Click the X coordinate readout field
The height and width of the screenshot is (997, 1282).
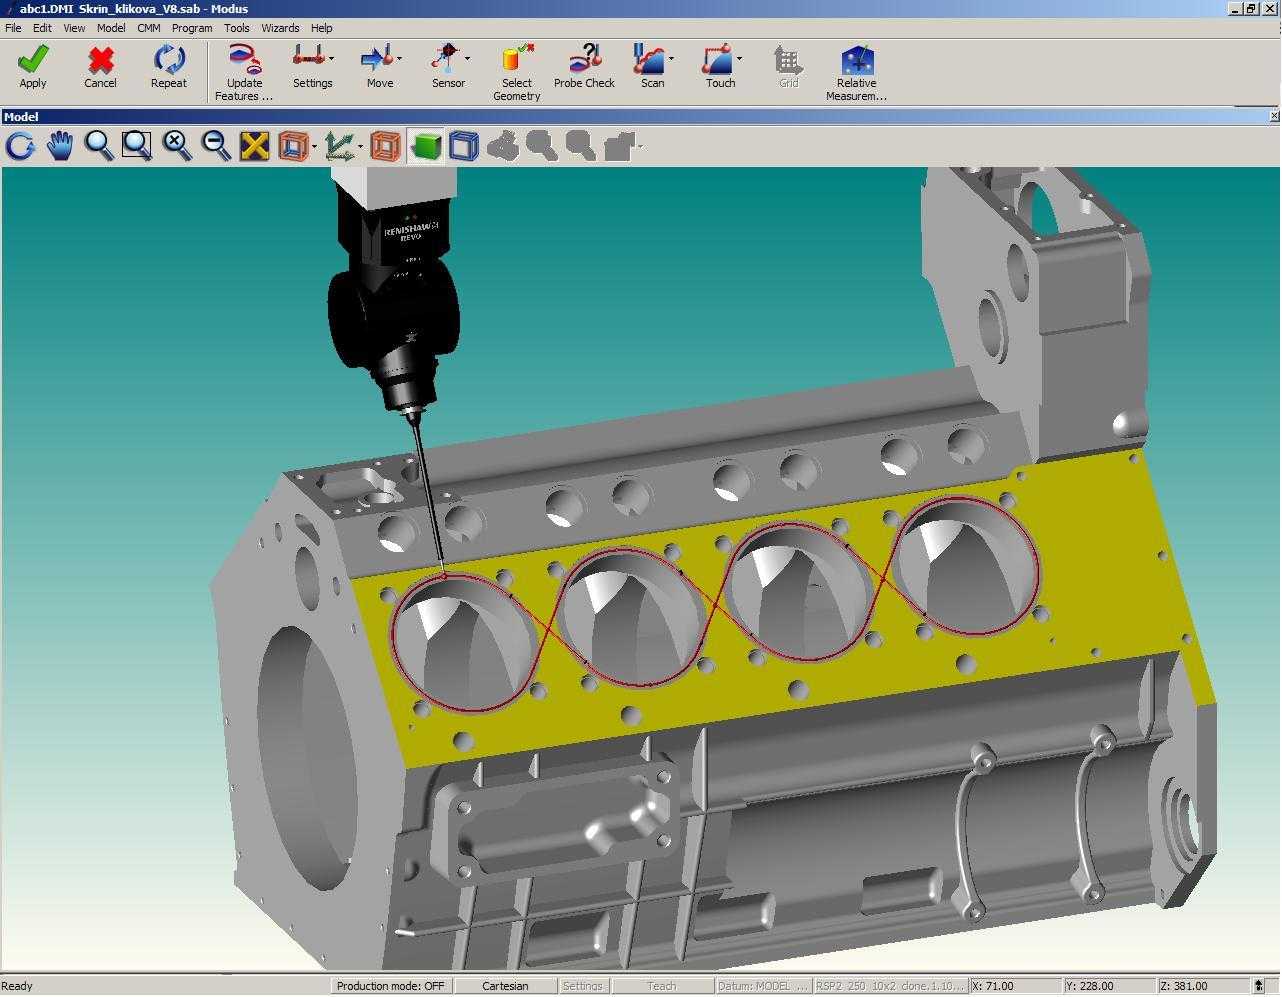tap(1014, 986)
